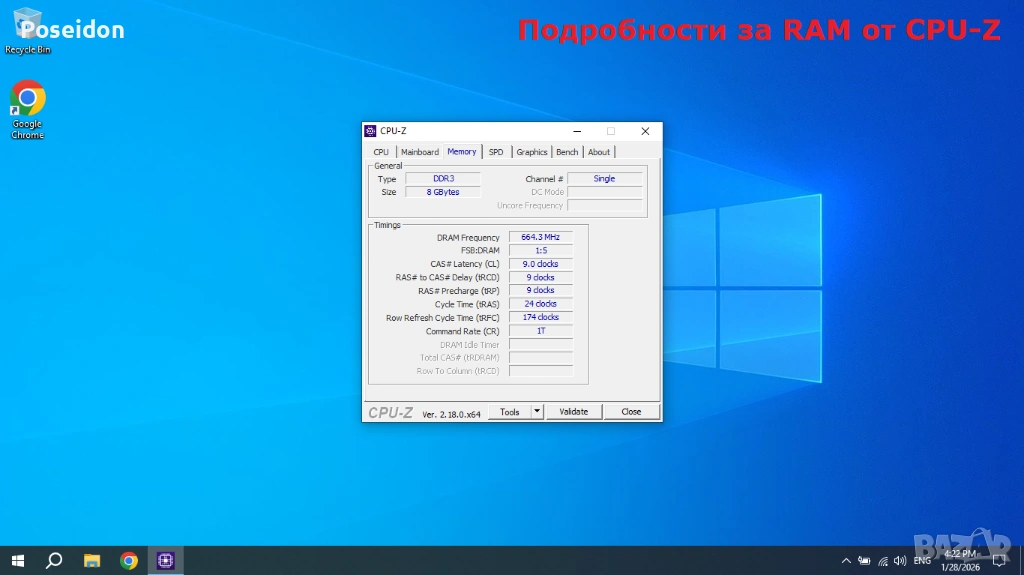Open taskbar search magnifier icon
The height and width of the screenshot is (575, 1024).
click(x=54, y=560)
